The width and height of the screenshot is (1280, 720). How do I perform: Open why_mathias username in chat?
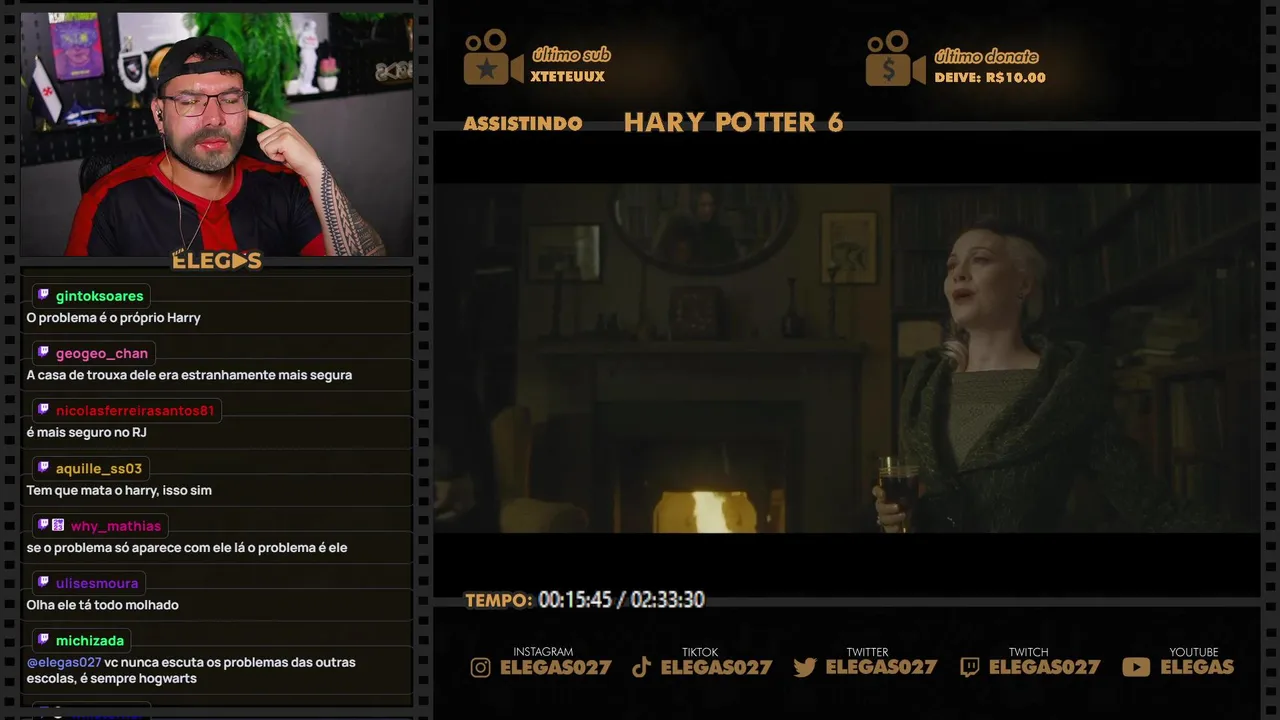[x=116, y=526]
